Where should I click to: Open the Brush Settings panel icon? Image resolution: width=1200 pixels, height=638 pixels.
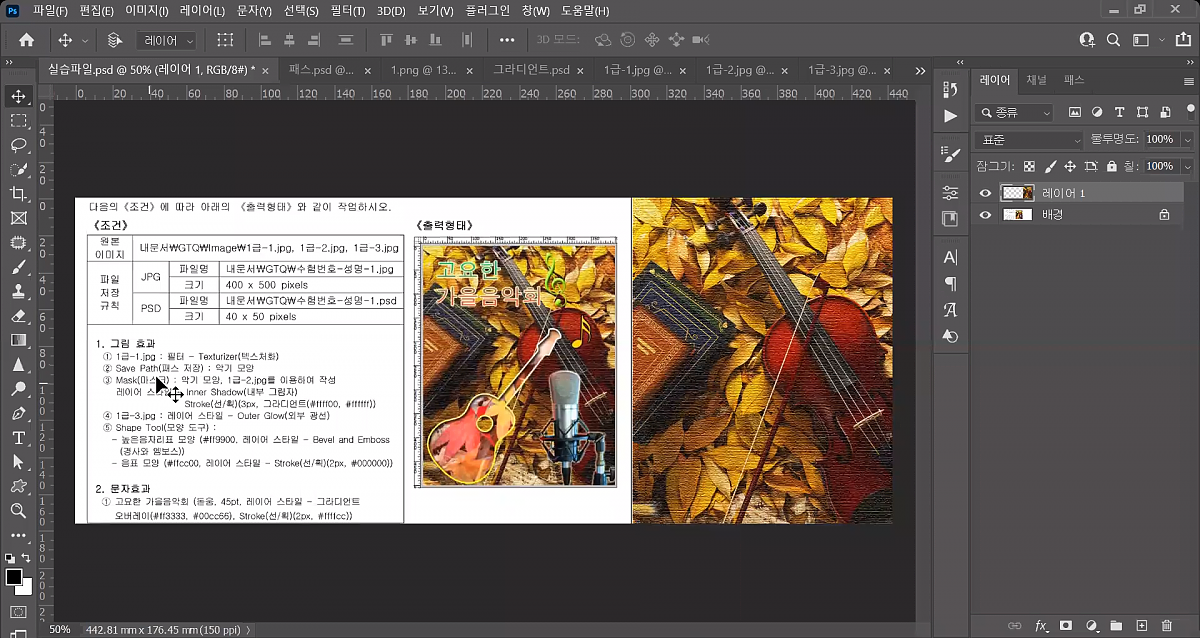coord(950,155)
